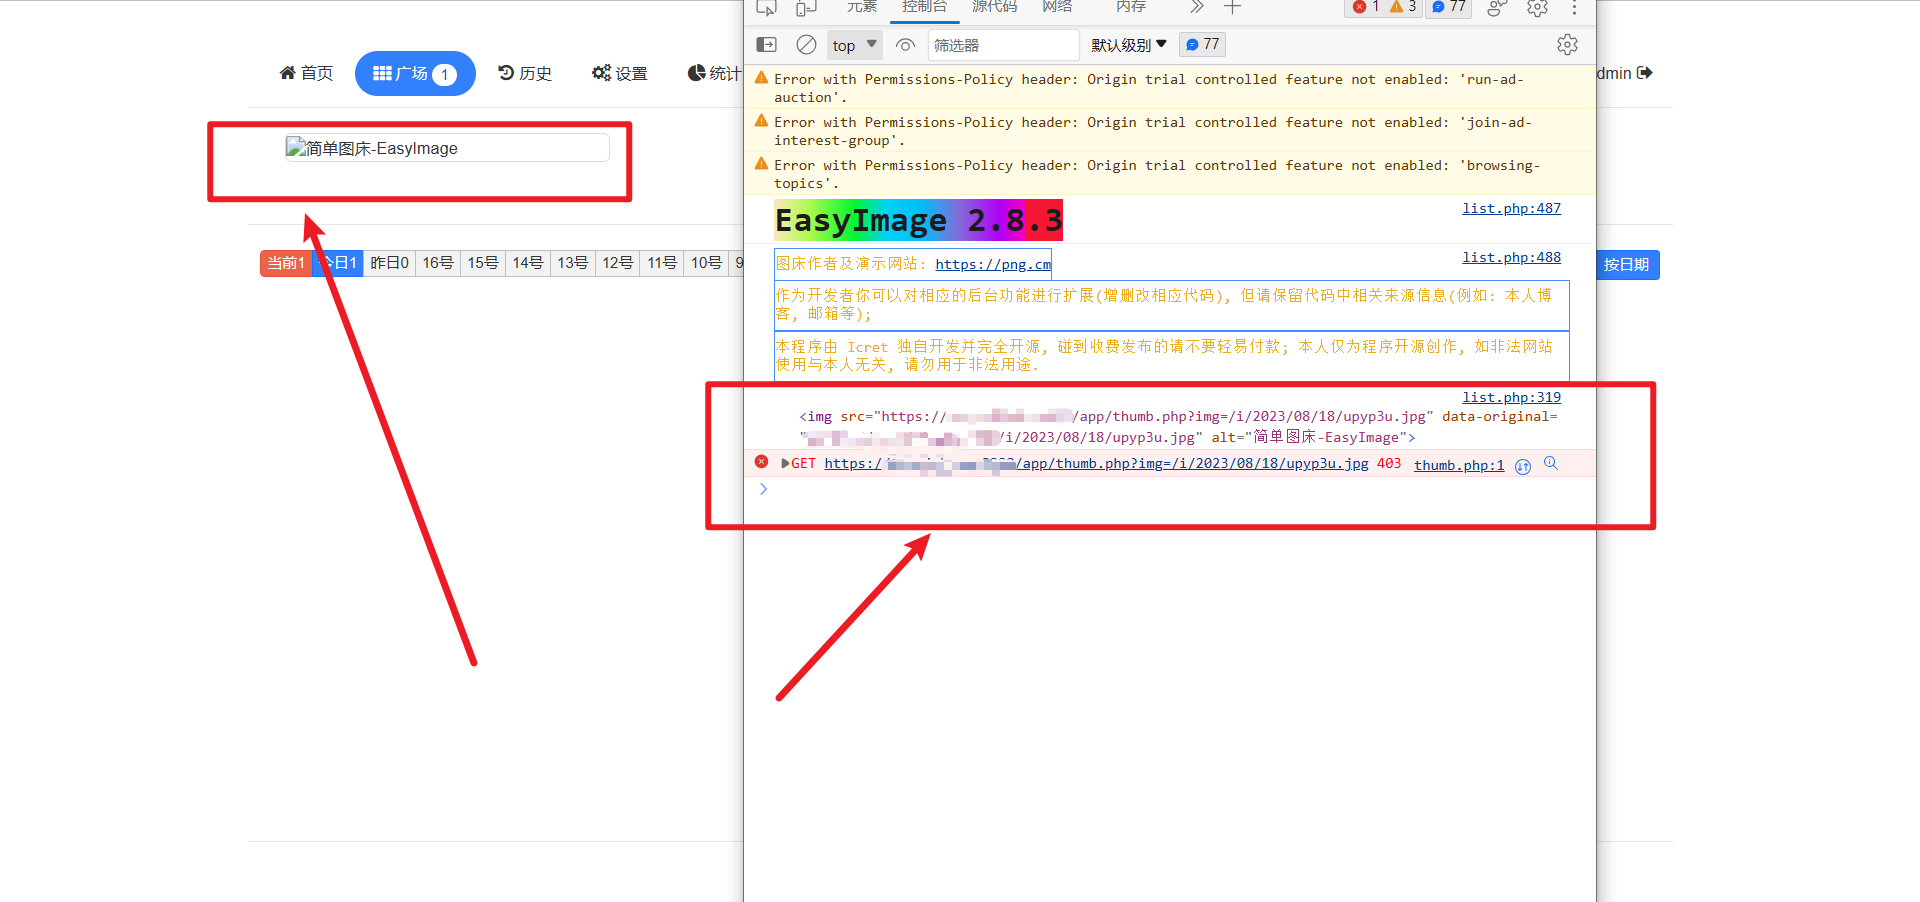Toggle the console sidebar panel
The width and height of the screenshot is (1920, 902).
point(766,44)
